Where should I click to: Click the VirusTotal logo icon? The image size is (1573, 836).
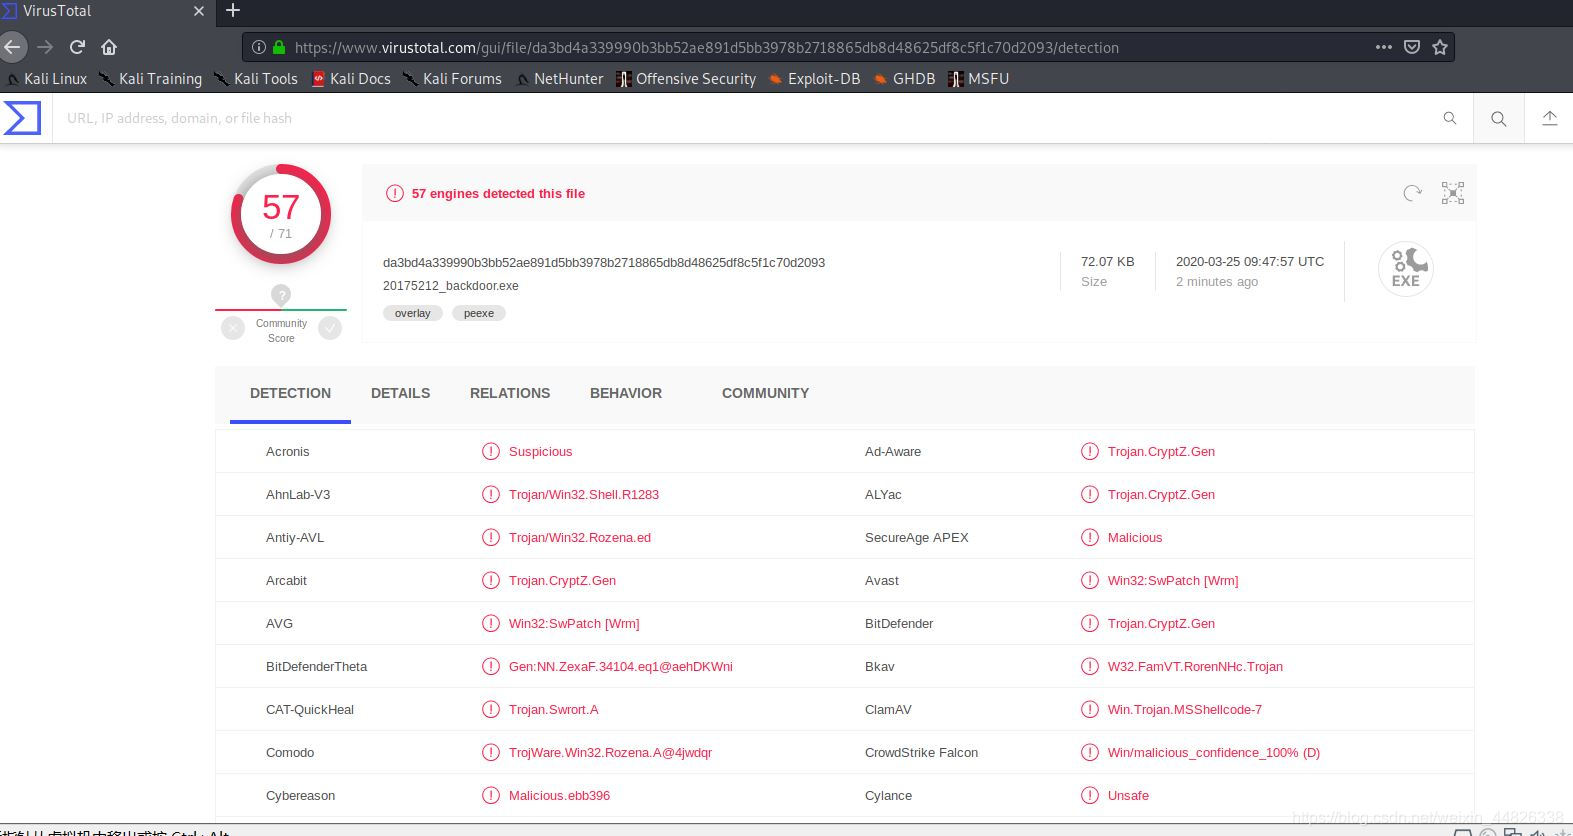tap(22, 118)
